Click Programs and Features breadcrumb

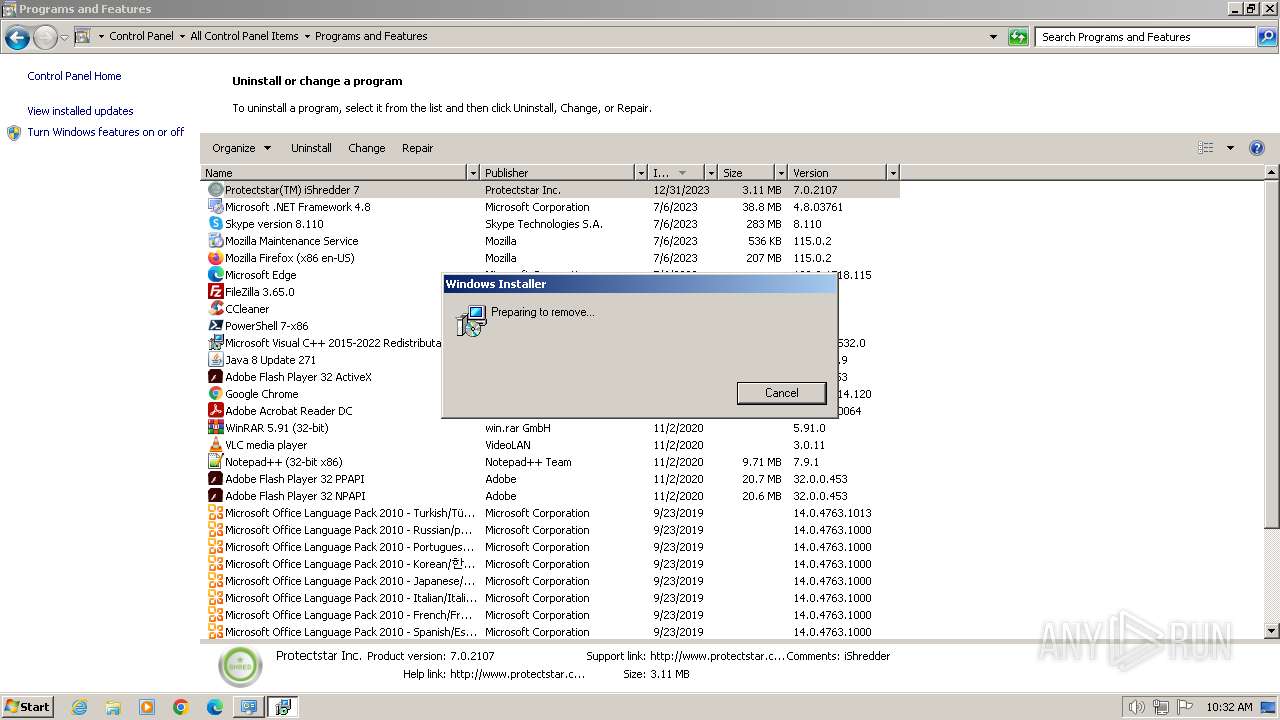(371, 36)
